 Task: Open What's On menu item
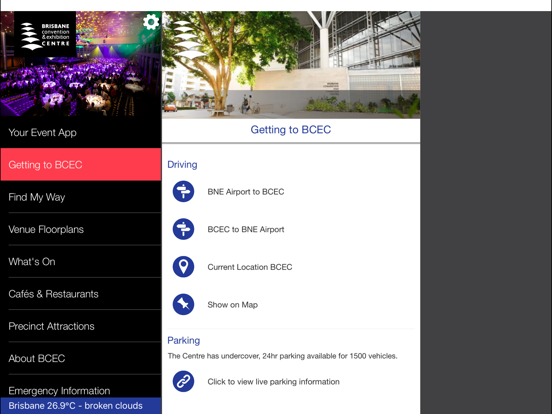pos(81,262)
